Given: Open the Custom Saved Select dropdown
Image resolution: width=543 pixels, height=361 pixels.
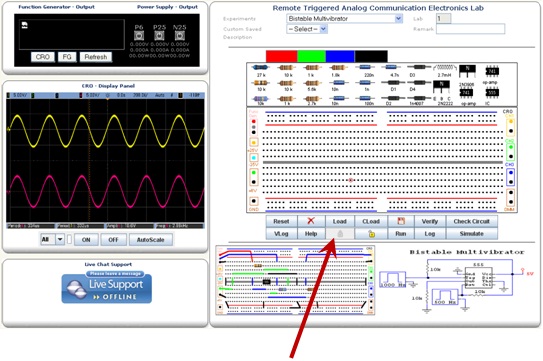Looking at the screenshot, I should click(307, 29).
